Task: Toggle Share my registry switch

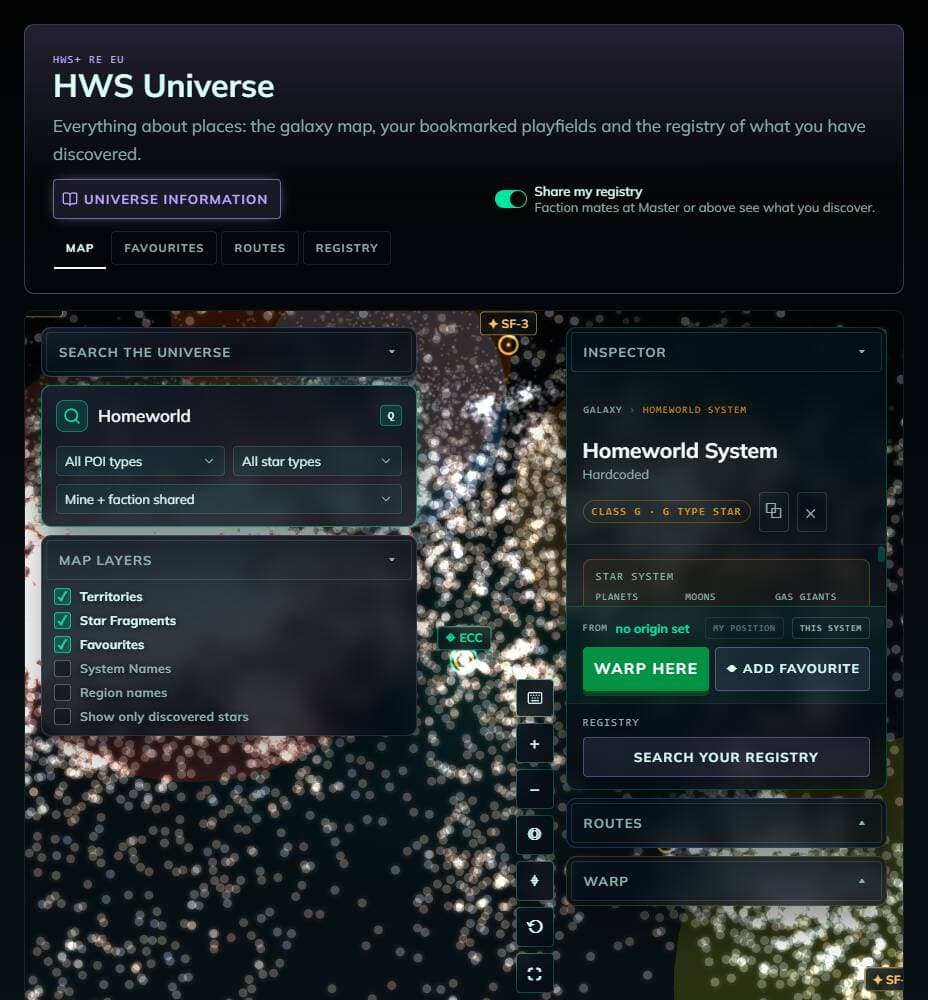Action: coord(511,199)
